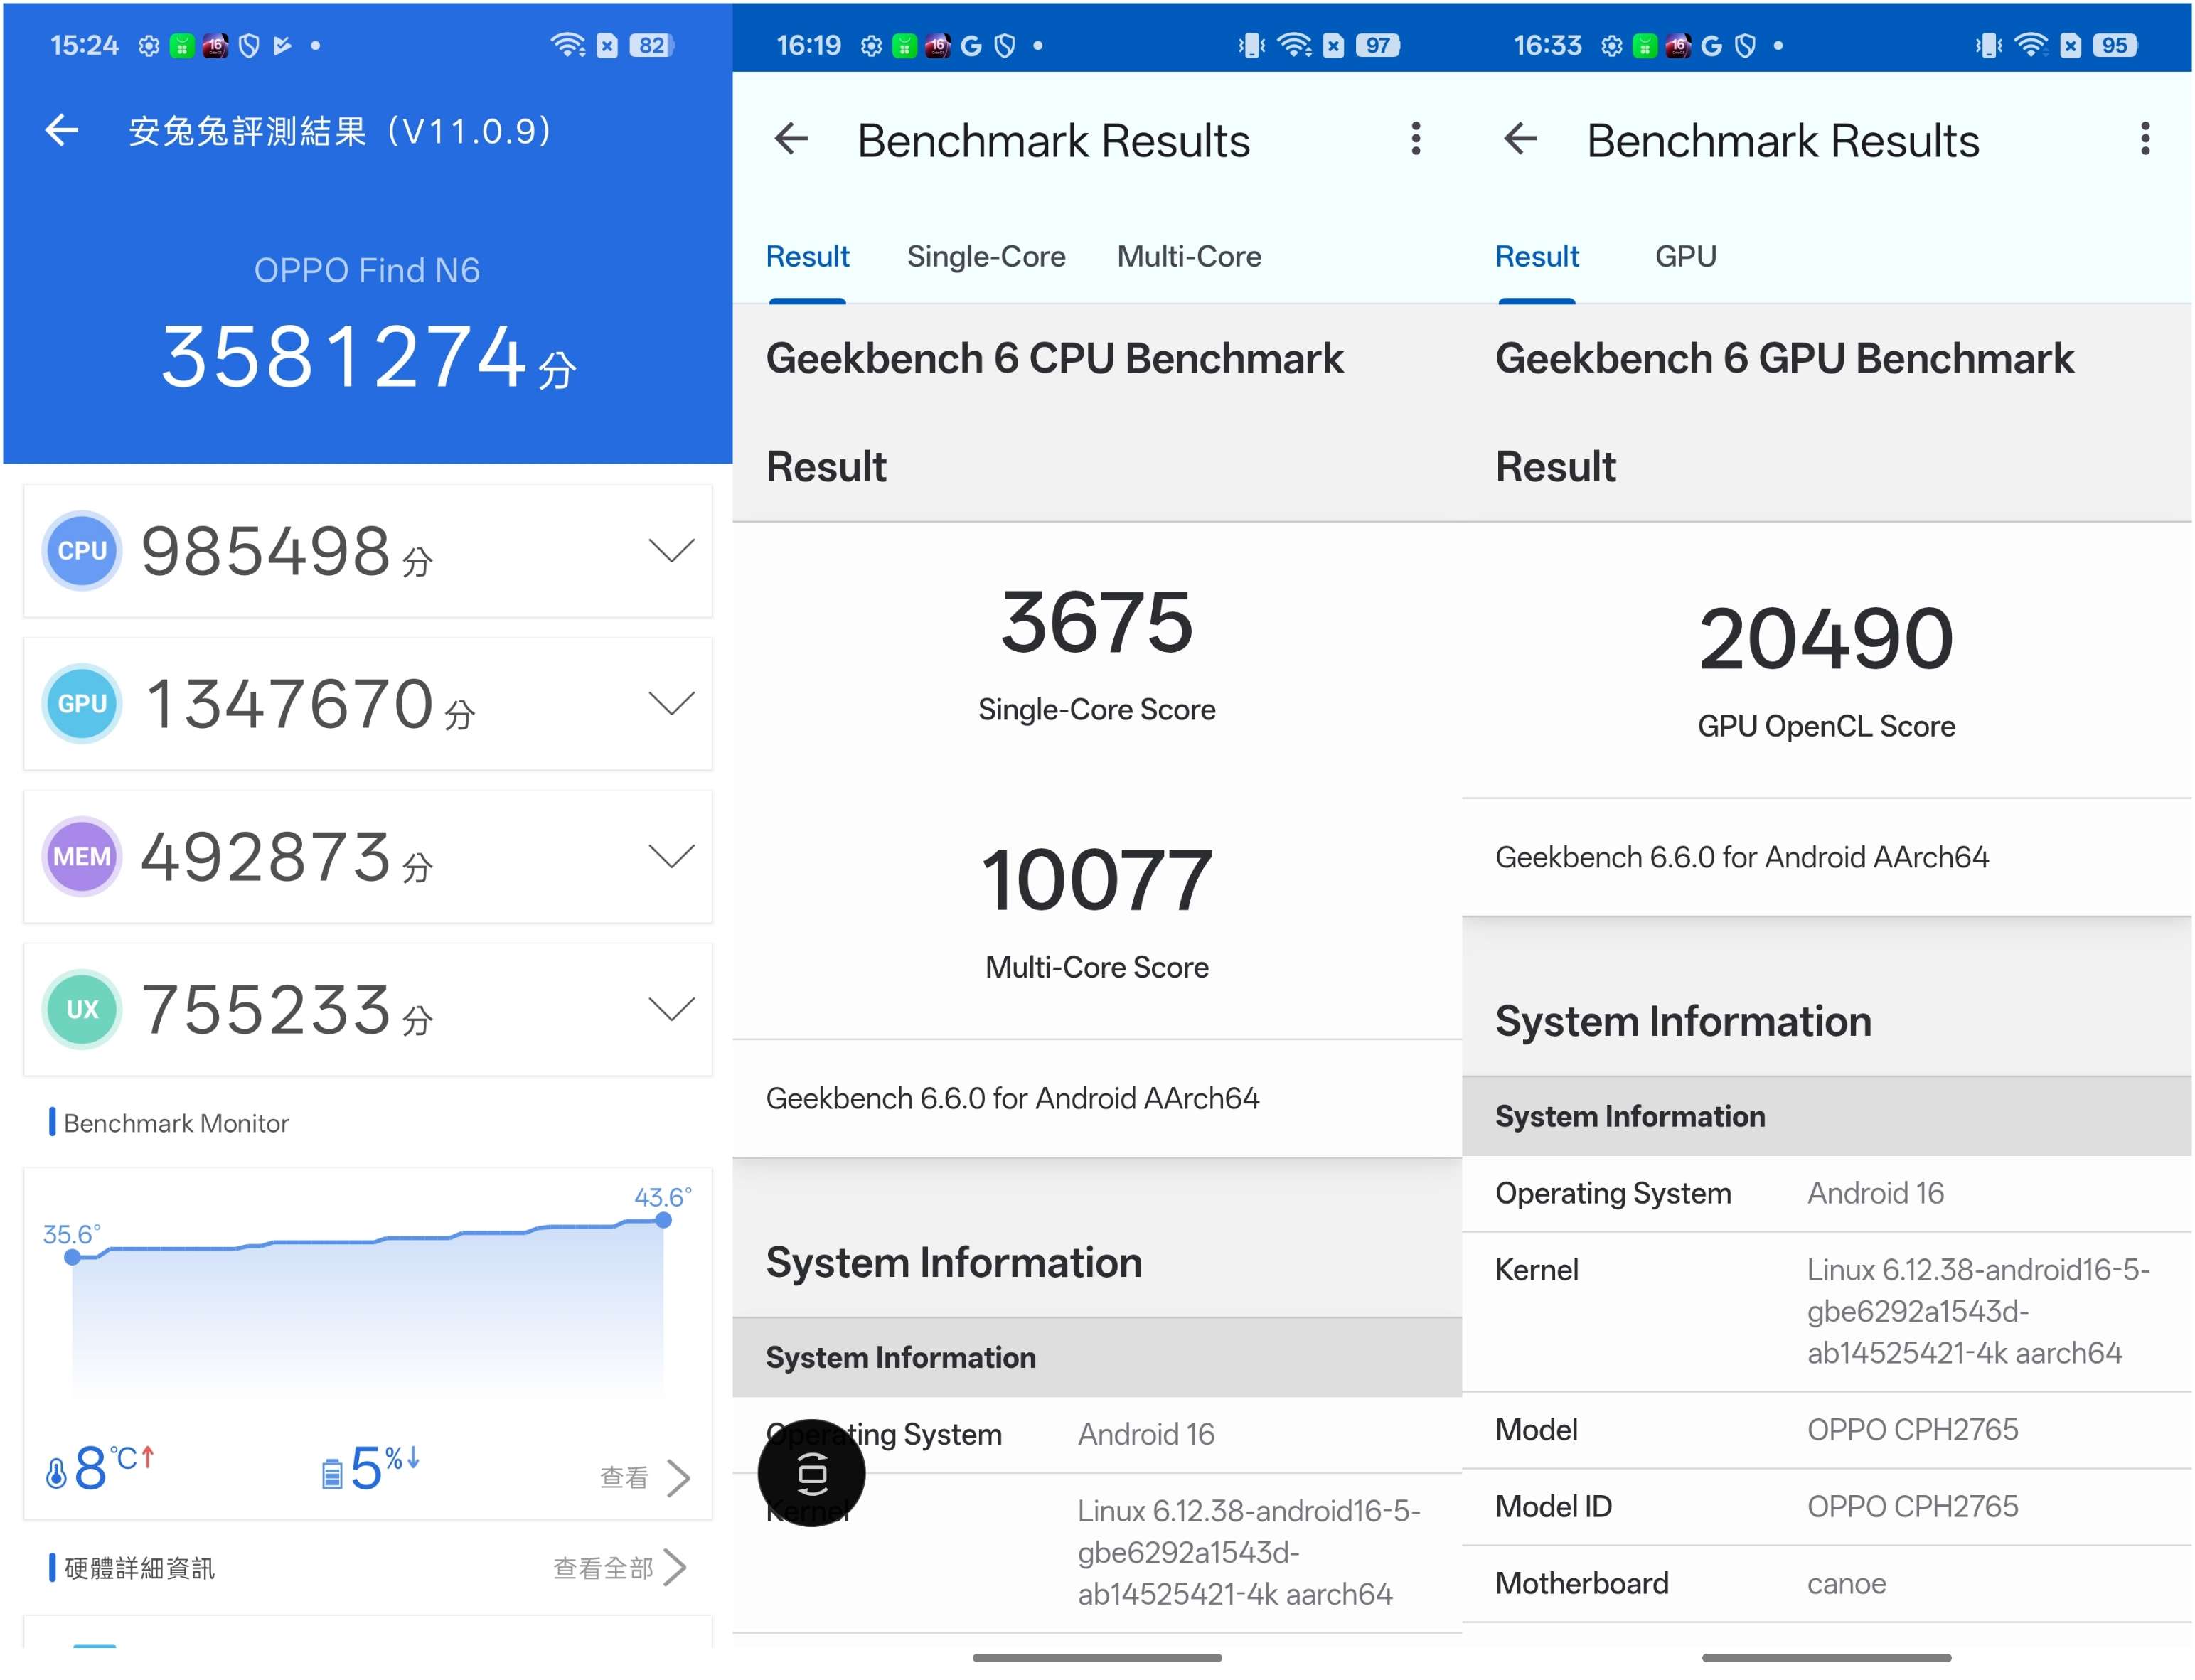Image resolution: width=2195 pixels, height=1680 pixels.
Task: Tap the back arrow on Geekbench CPU results
Action: point(791,139)
